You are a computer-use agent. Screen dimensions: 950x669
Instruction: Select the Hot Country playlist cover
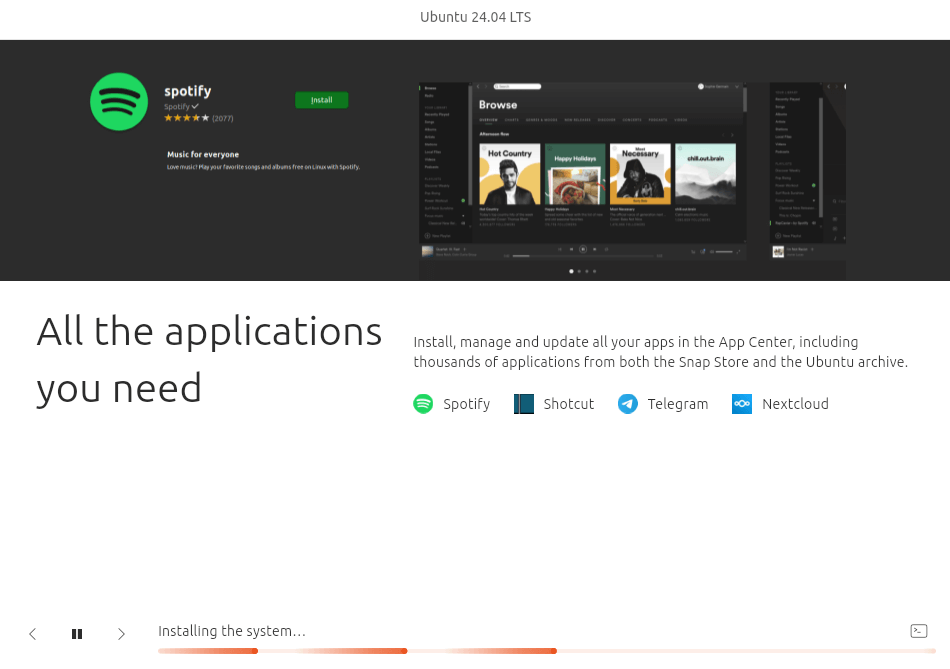click(510, 175)
